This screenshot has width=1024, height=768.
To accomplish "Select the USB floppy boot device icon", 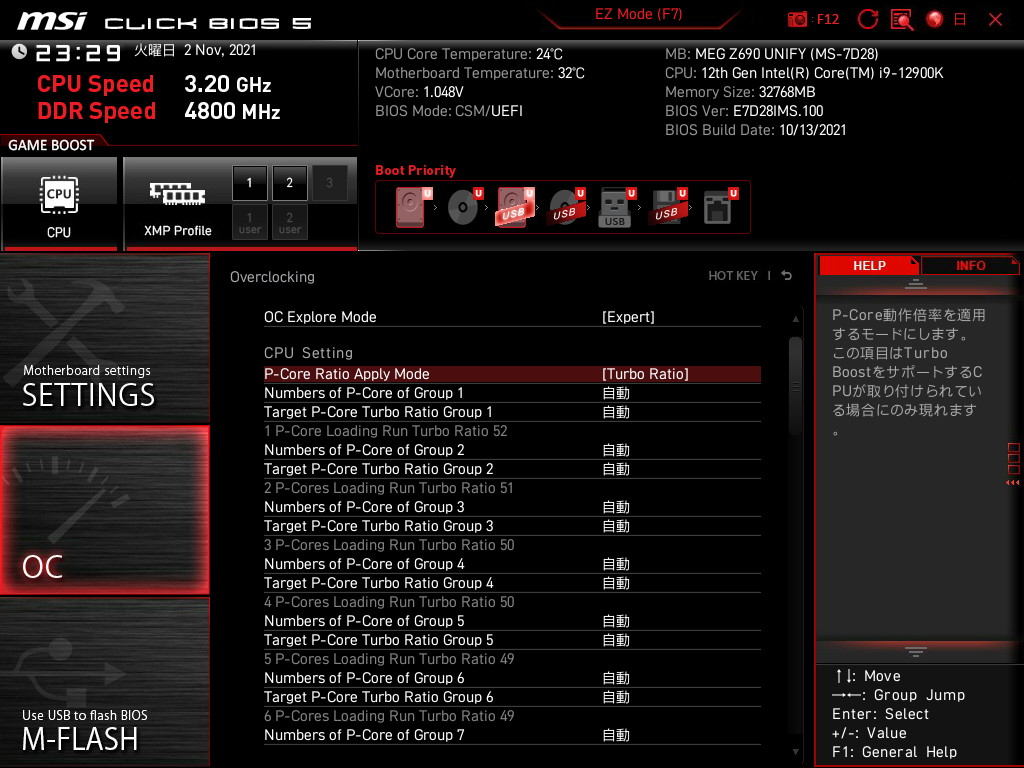I will [x=667, y=207].
